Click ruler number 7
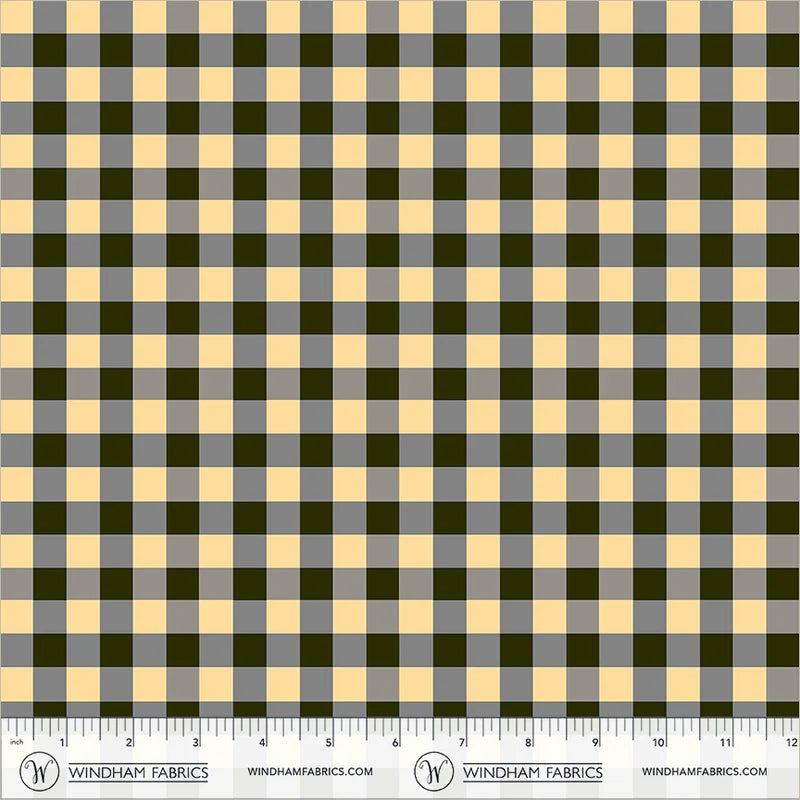Viewport: 800px width, 800px height. tap(462, 742)
